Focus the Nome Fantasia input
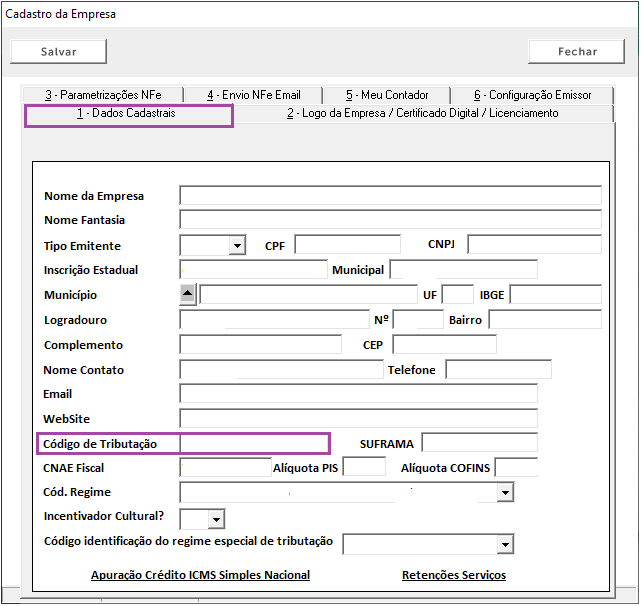Viewport: 641px width, 606px height. point(390,220)
